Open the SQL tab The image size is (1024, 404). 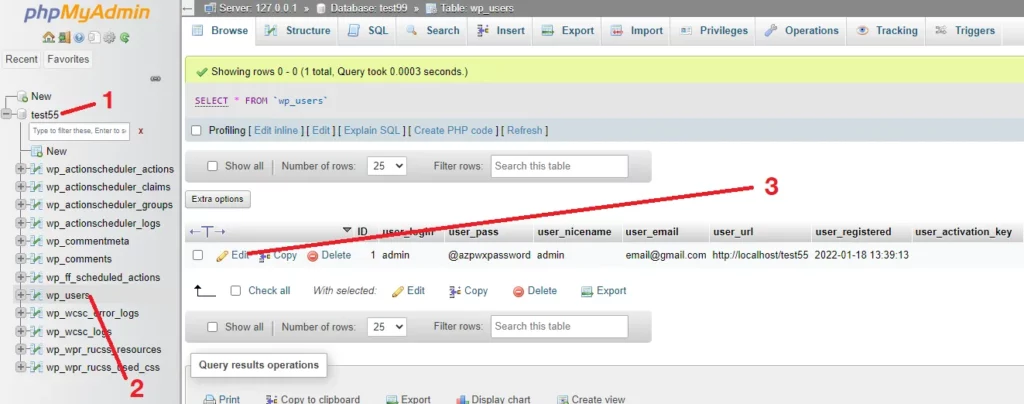point(368,31)
